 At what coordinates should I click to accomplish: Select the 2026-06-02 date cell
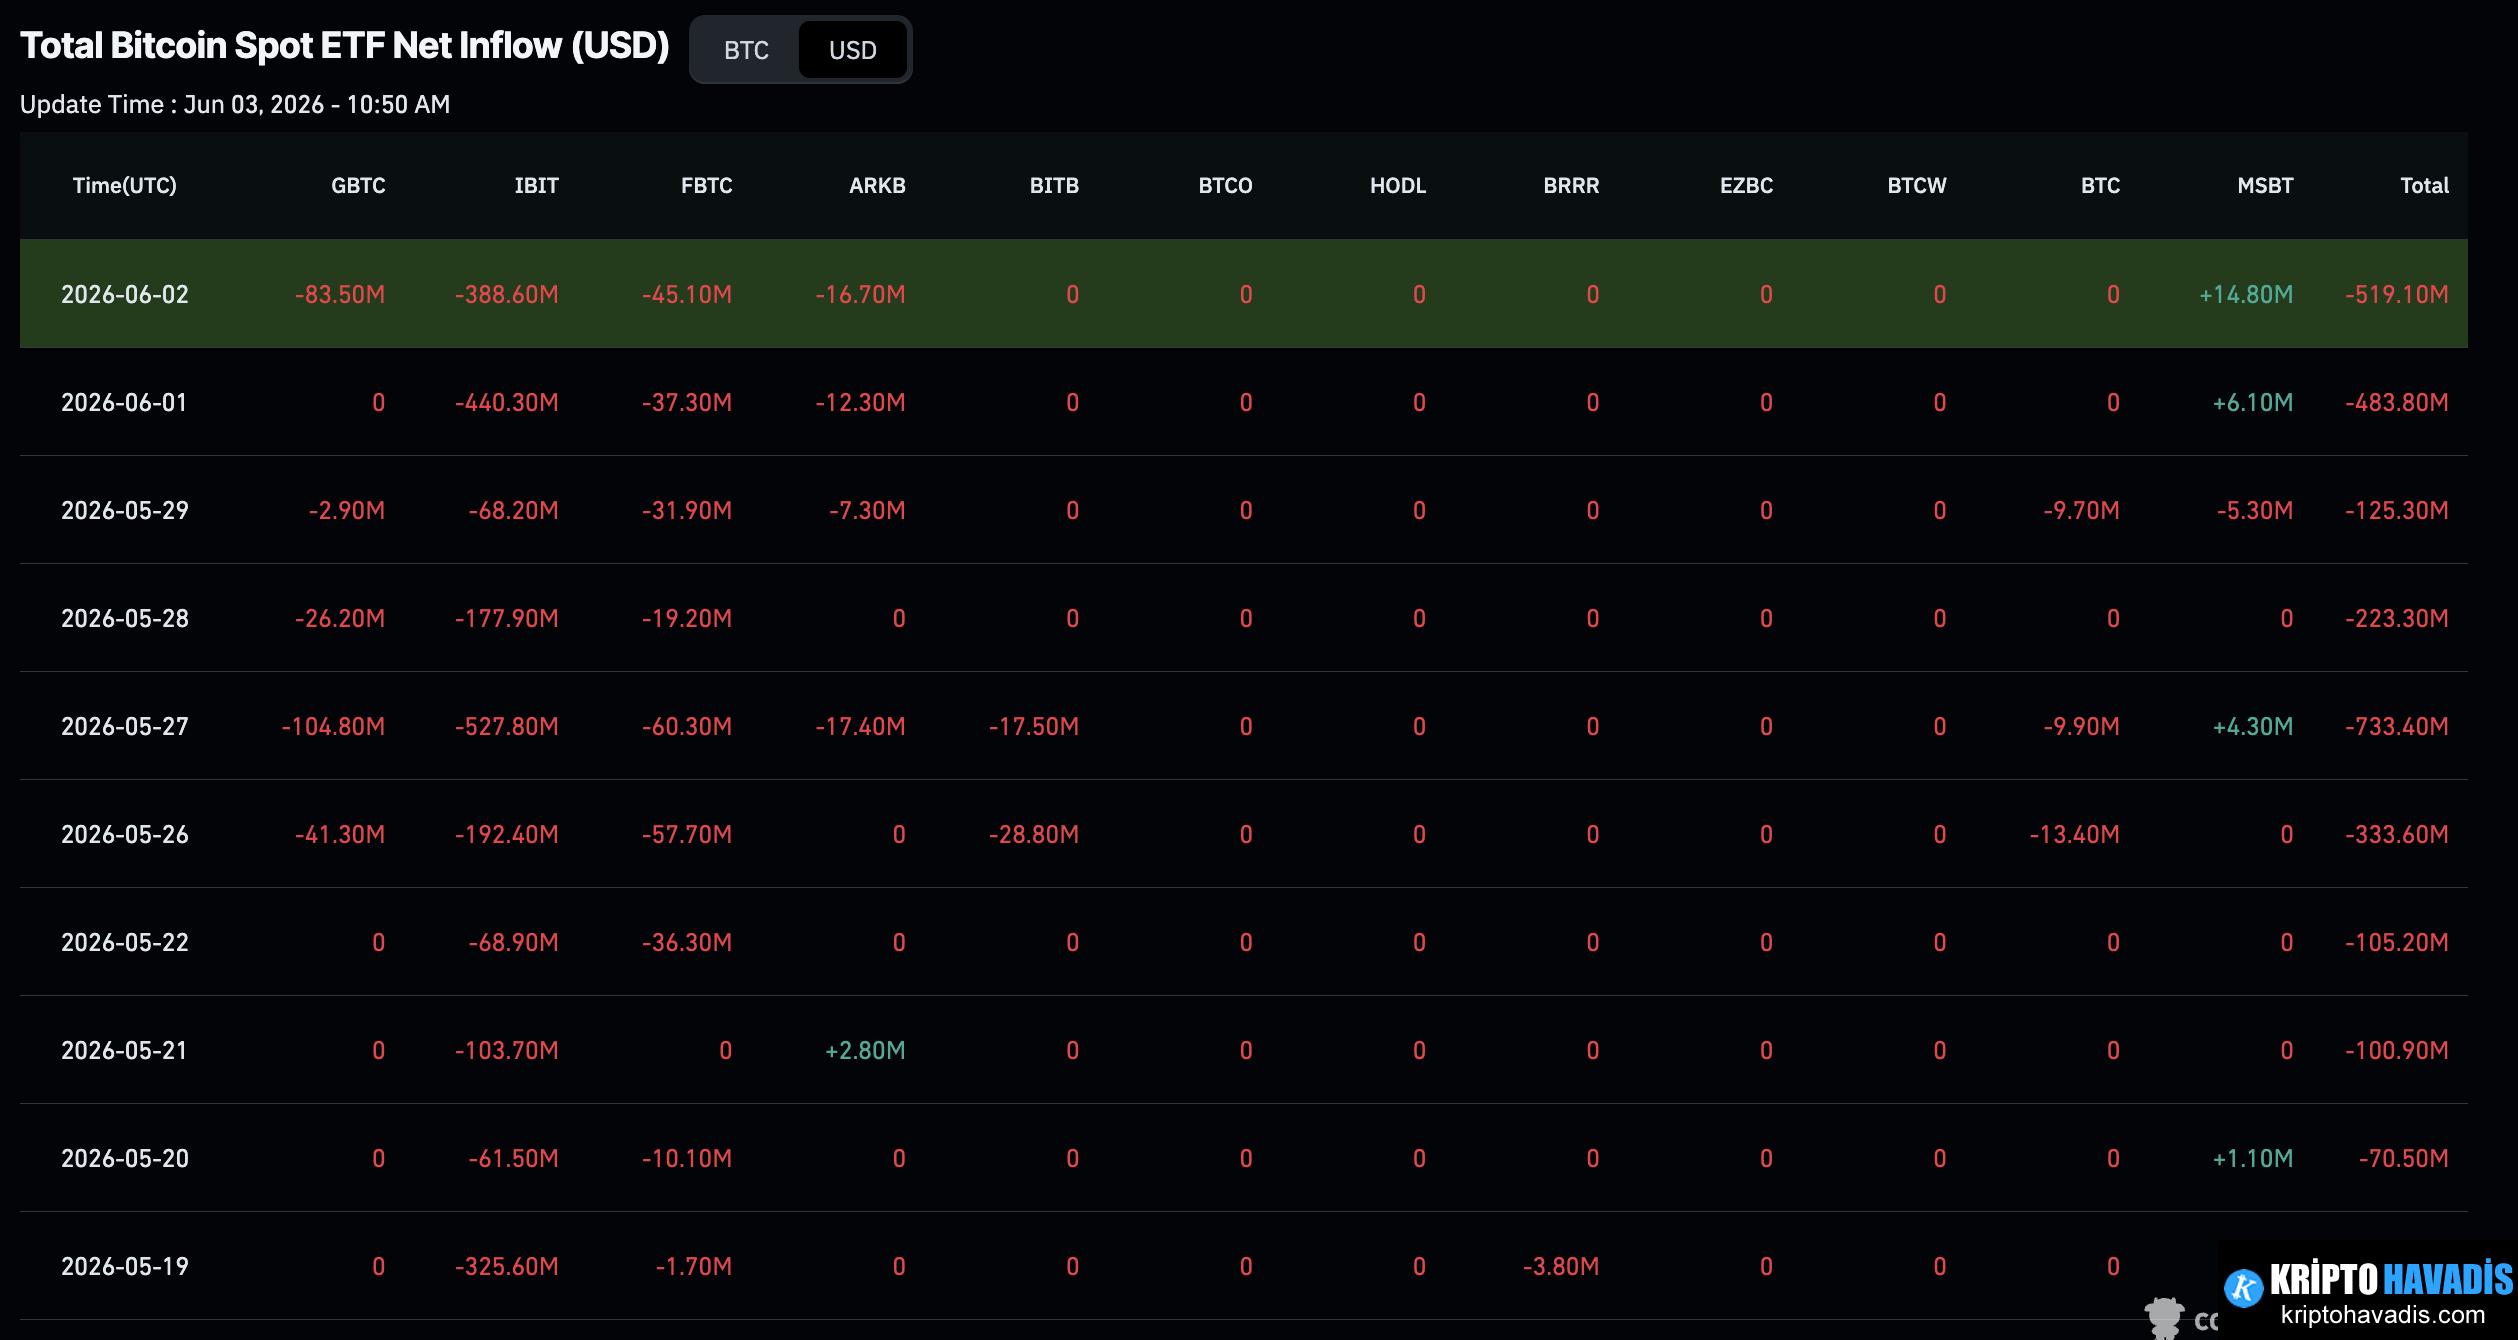pyautogui.click(x=125, y=294)
